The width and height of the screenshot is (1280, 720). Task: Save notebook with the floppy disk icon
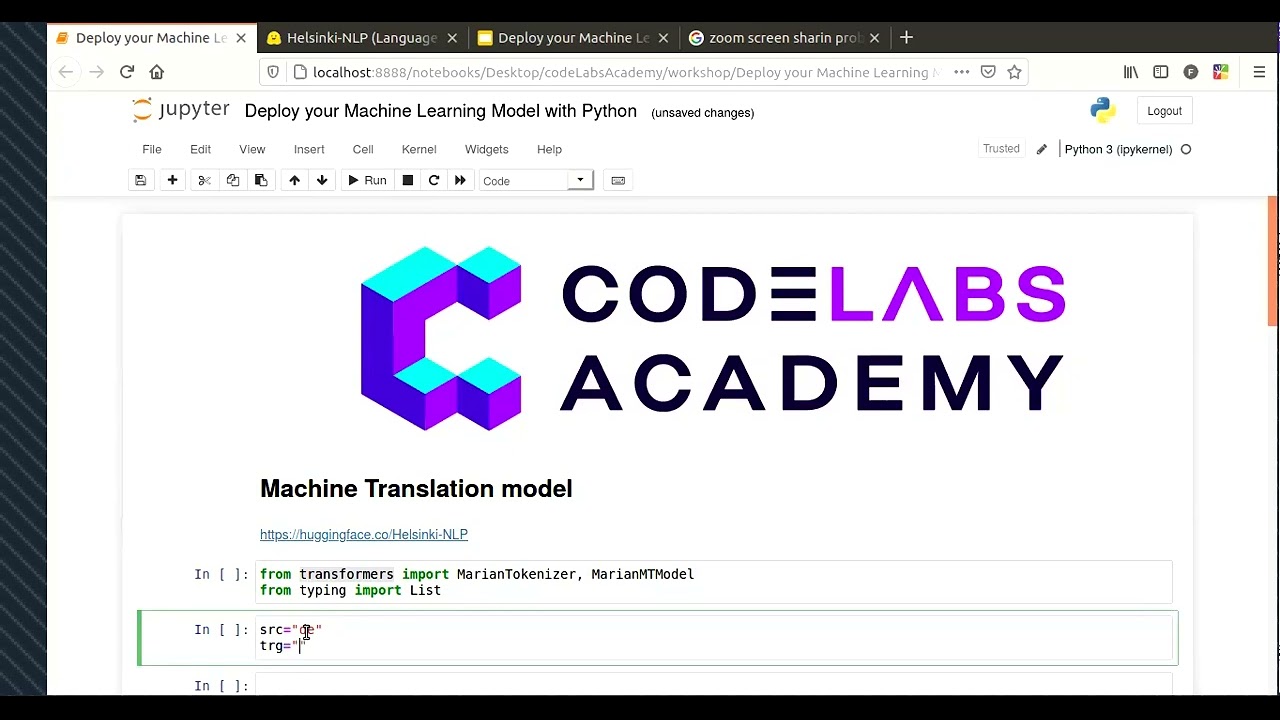140,180
